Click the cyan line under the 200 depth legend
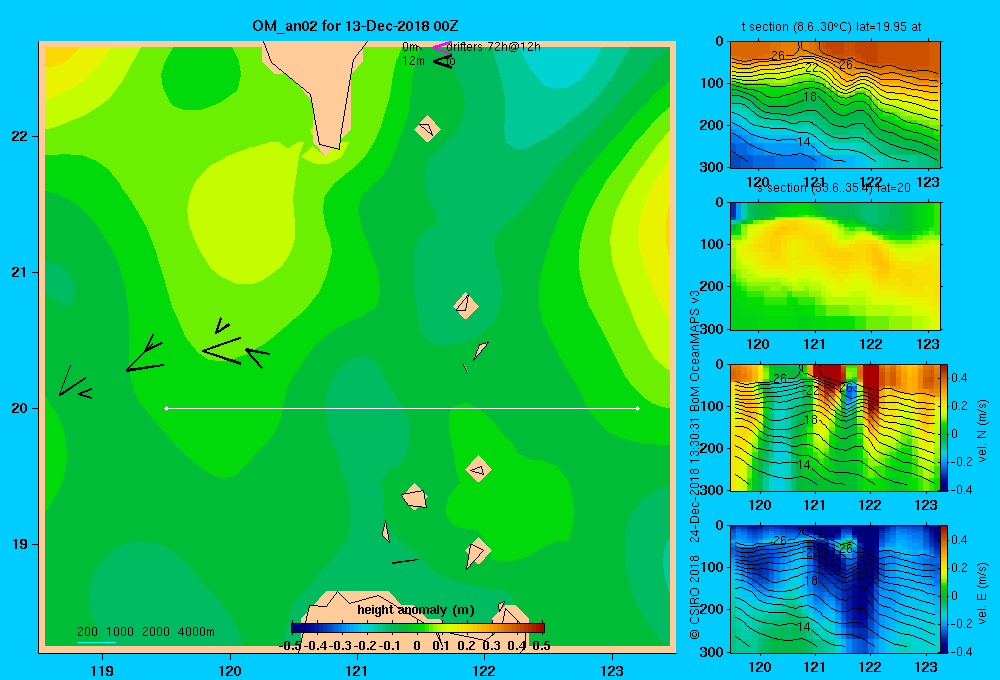This screenshot has height=680, width=1000. (x=96, y=642)
